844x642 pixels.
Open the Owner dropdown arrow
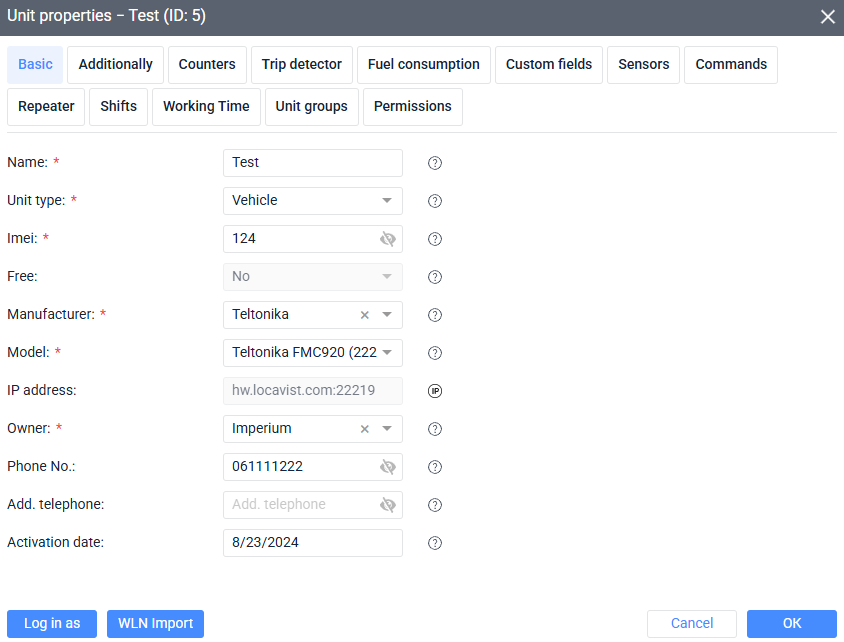(387, 429)
